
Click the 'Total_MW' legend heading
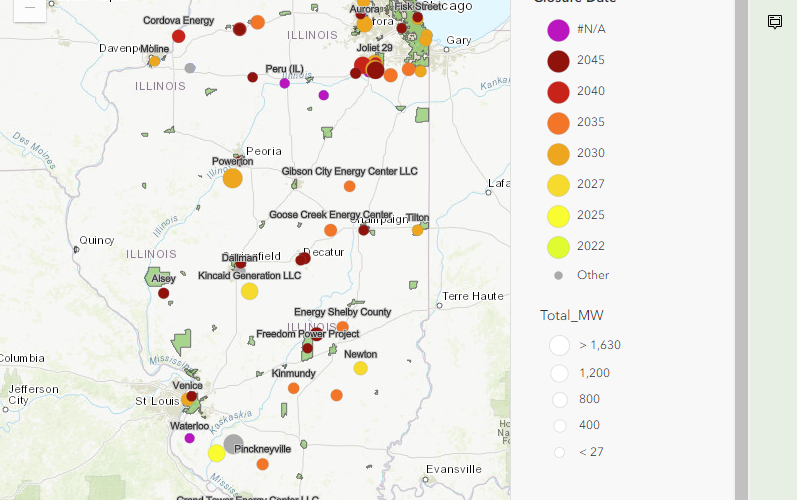pyautogui.click(x=571, y=316)
